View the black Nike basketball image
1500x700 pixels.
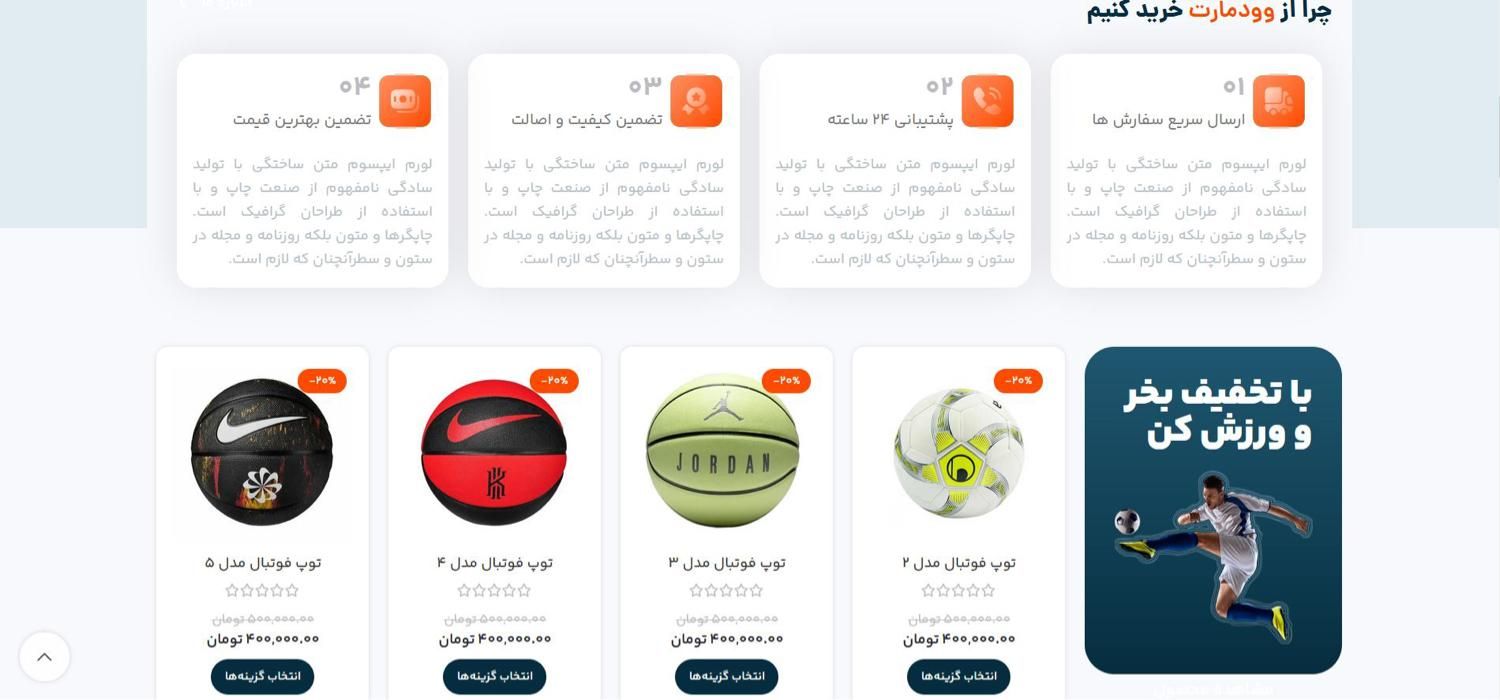pos(262,452)
